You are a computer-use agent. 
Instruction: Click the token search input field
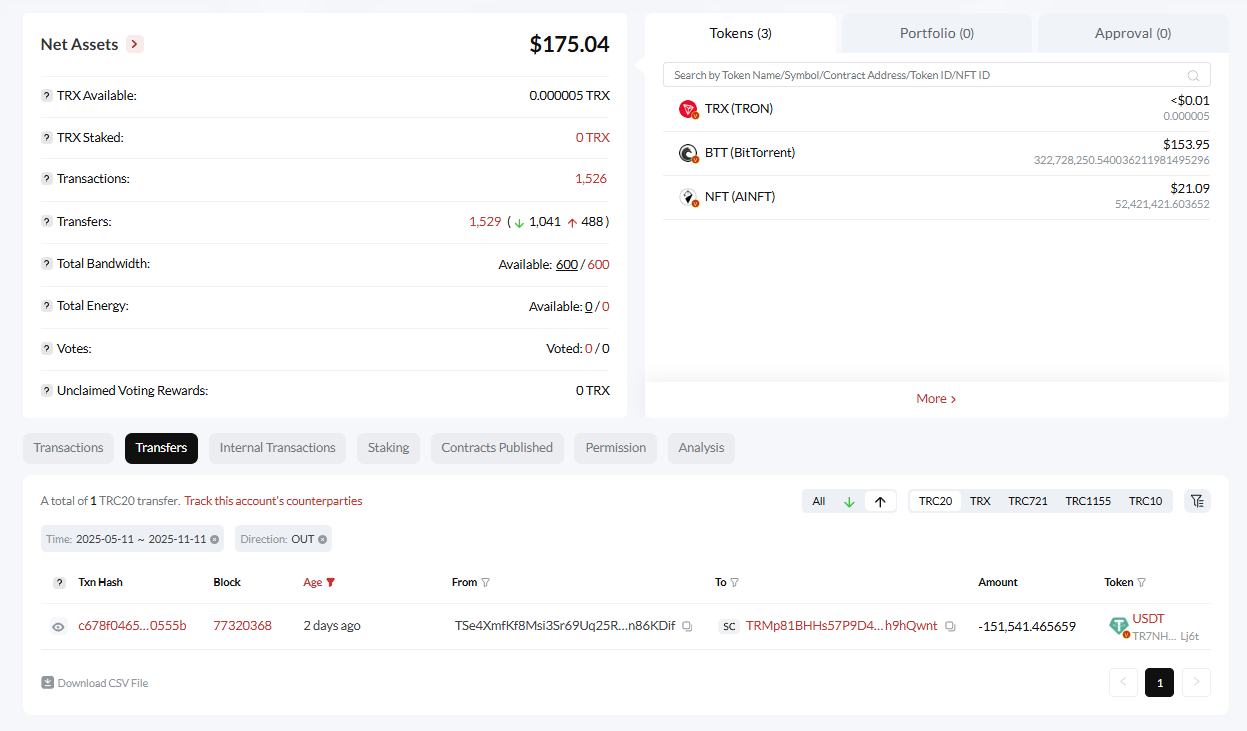tap(920, 75)
